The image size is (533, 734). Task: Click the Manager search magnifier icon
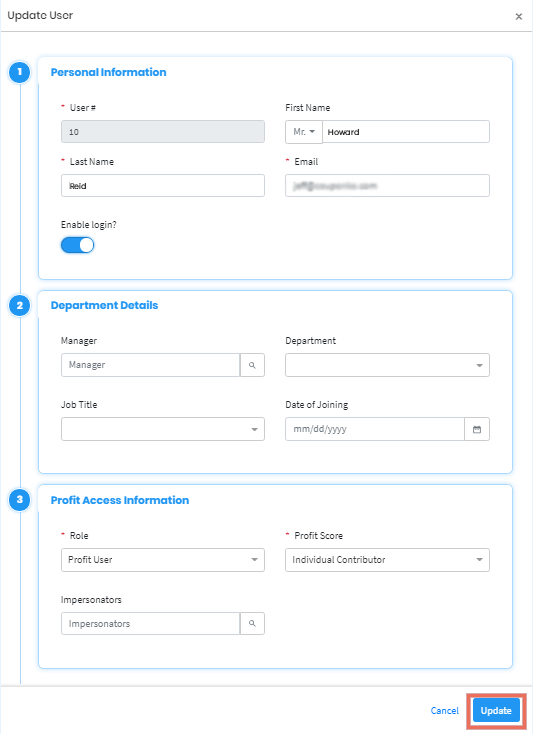[252, 365]
